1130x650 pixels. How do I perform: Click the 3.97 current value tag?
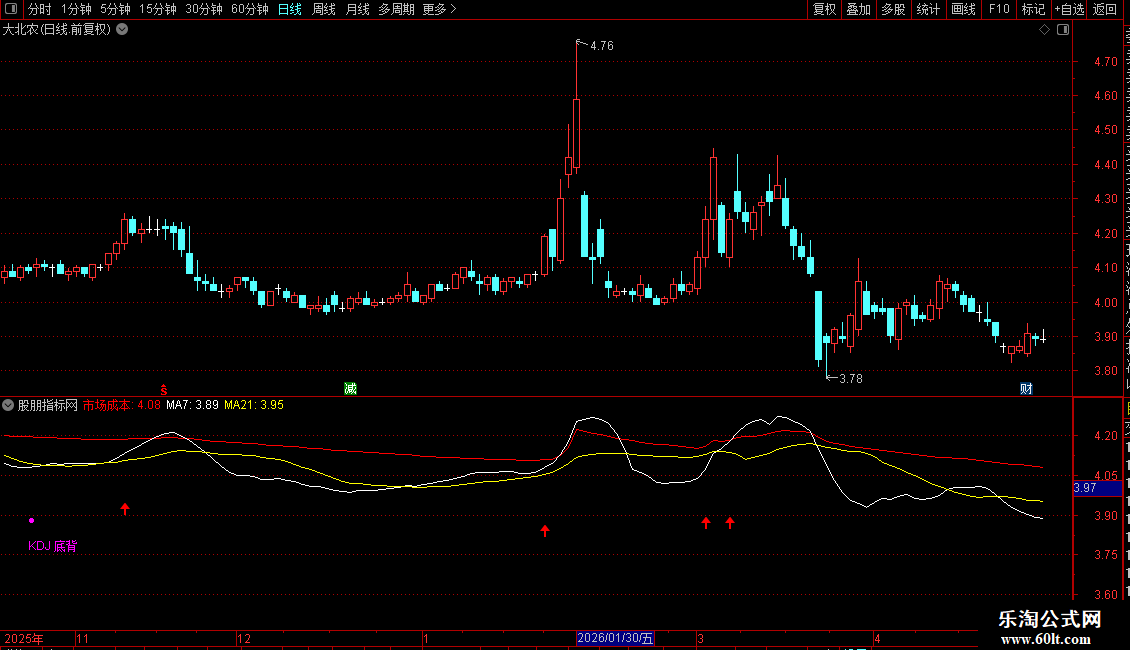point(1097,488)
